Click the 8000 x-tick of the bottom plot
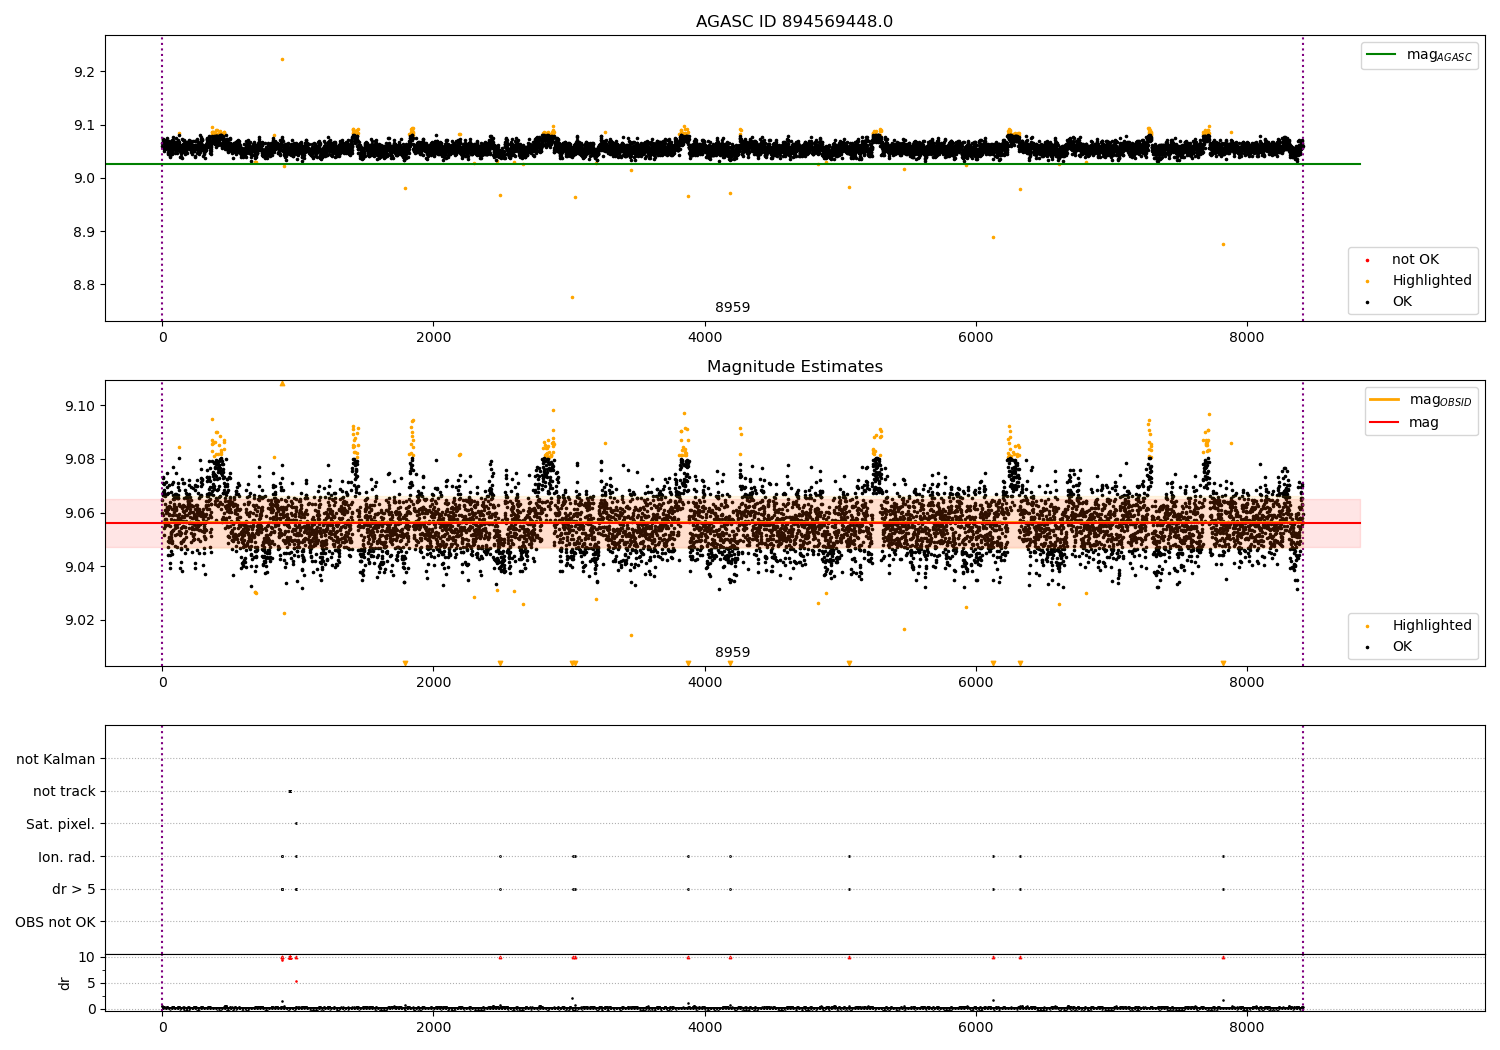This screenshot has width=1500, height=1050. point(1247,1027)
